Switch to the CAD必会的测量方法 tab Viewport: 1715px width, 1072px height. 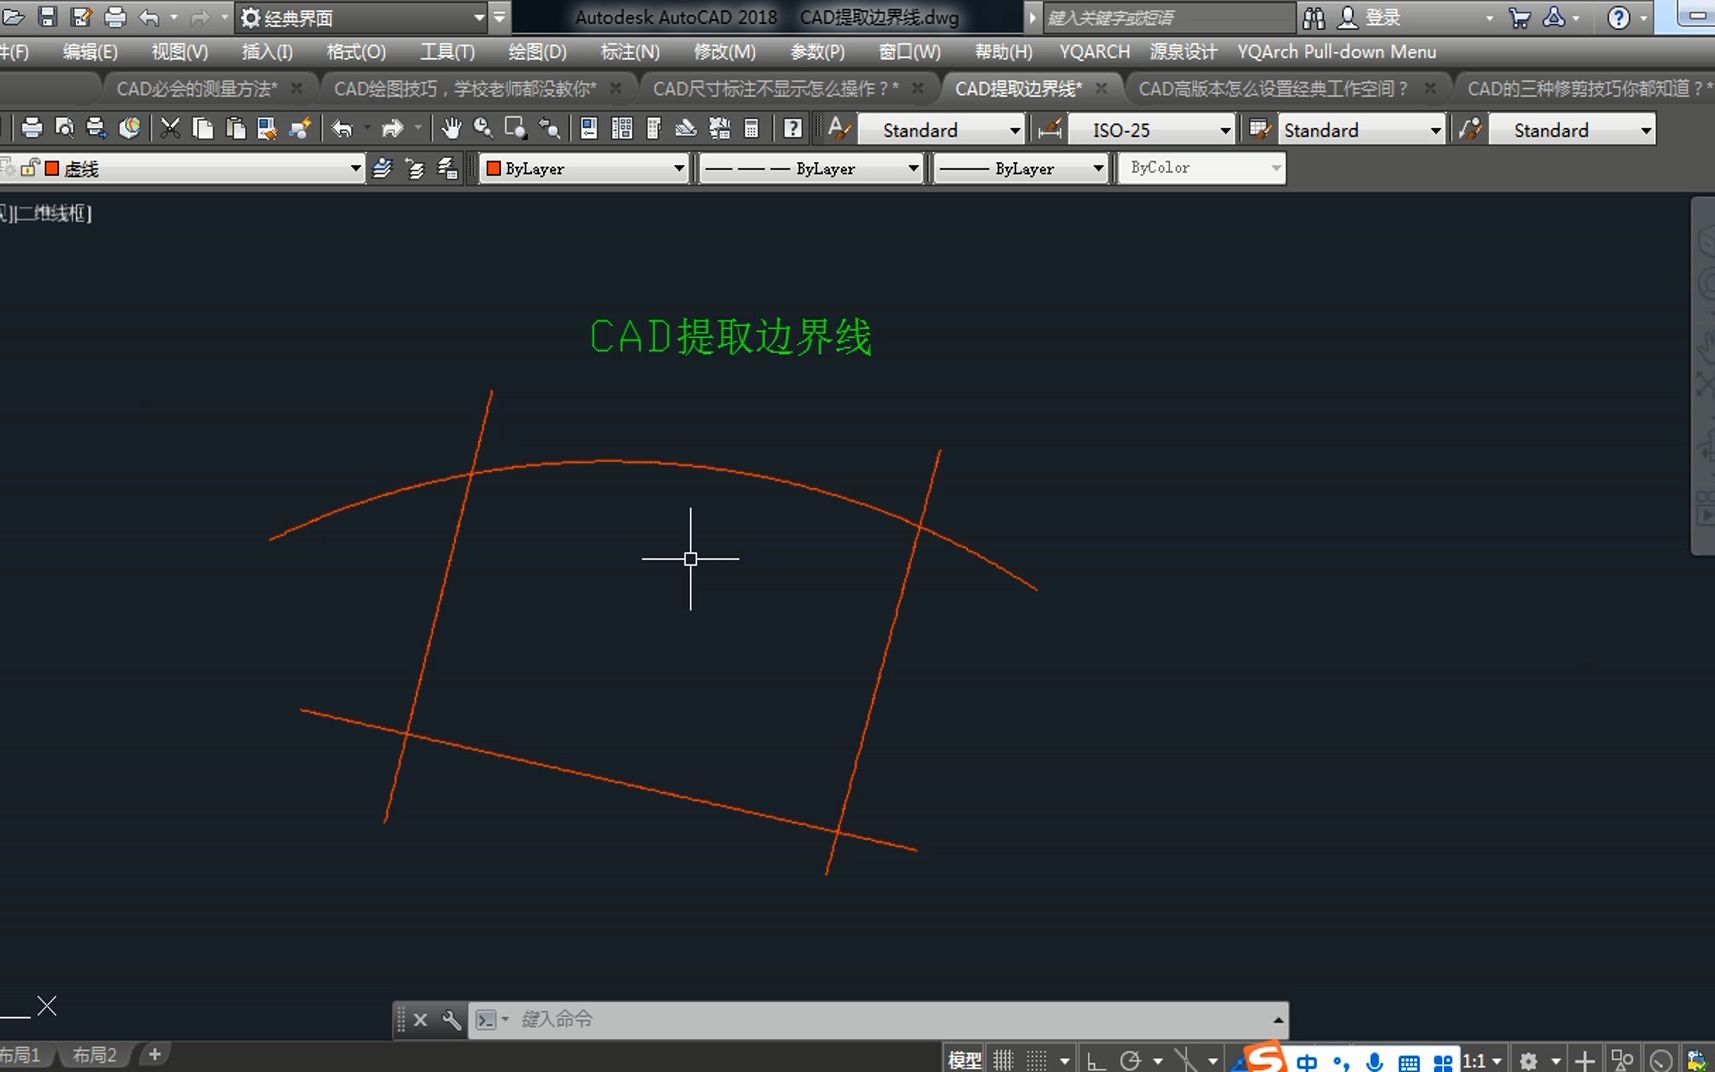tap(195, 88)
